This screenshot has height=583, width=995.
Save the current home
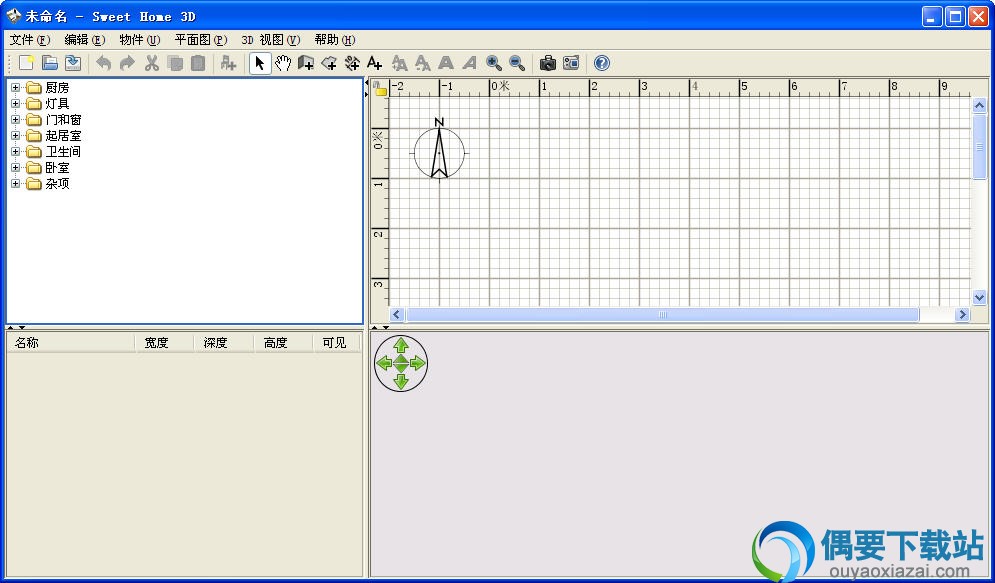point(73,63)
